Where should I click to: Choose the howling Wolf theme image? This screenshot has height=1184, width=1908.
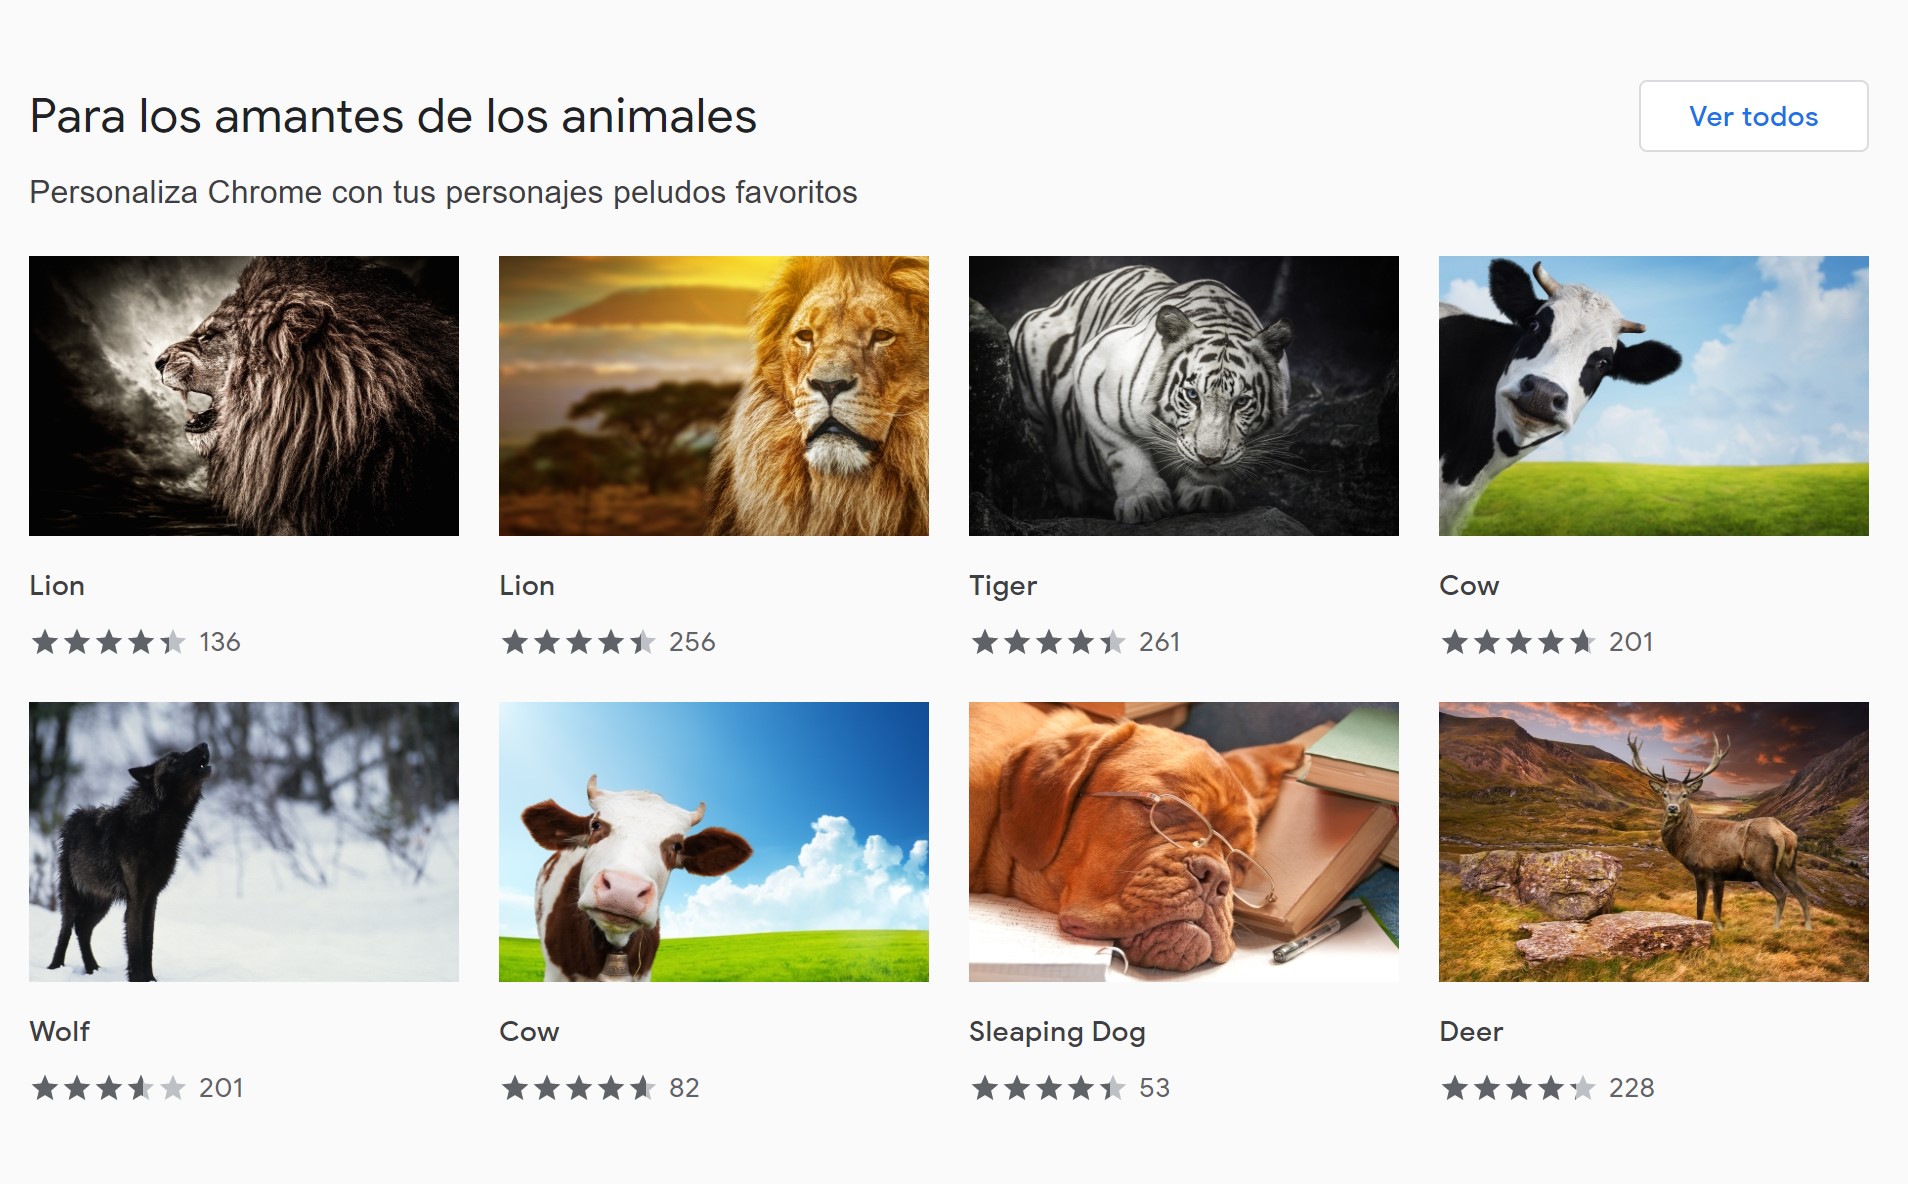(244, 842)
